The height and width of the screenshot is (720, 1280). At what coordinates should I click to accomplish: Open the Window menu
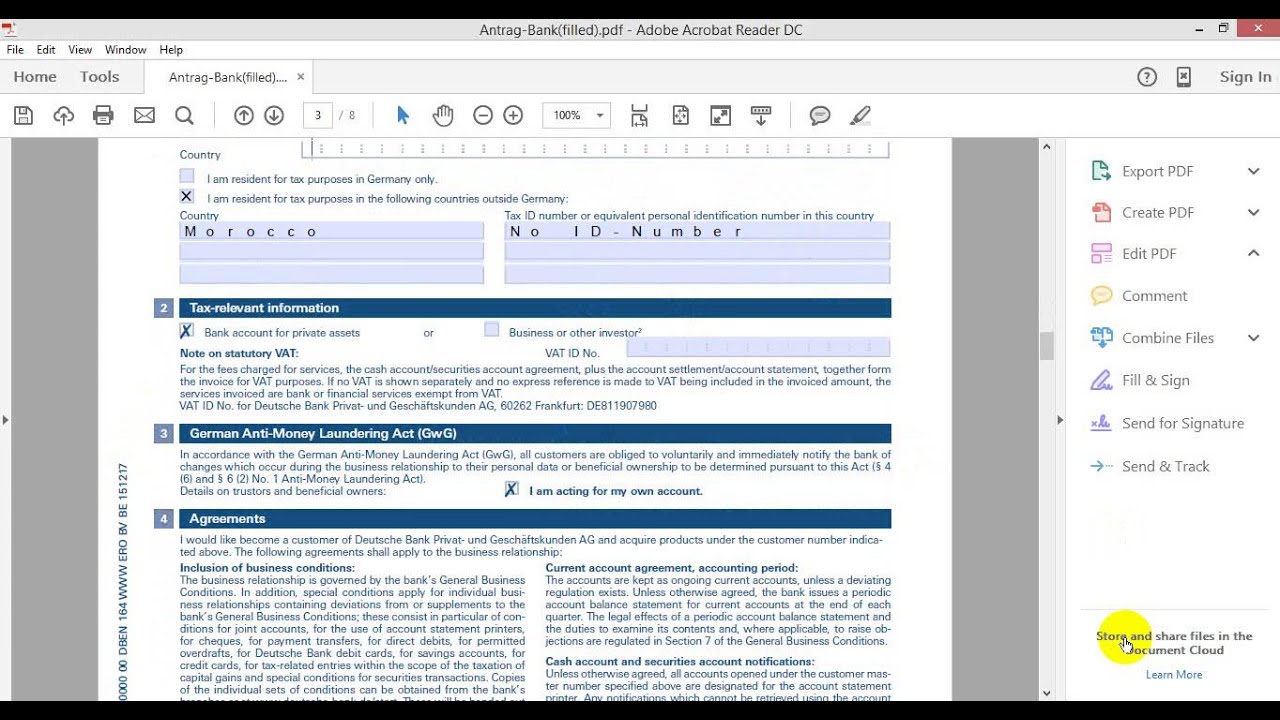tap(125, 50)
